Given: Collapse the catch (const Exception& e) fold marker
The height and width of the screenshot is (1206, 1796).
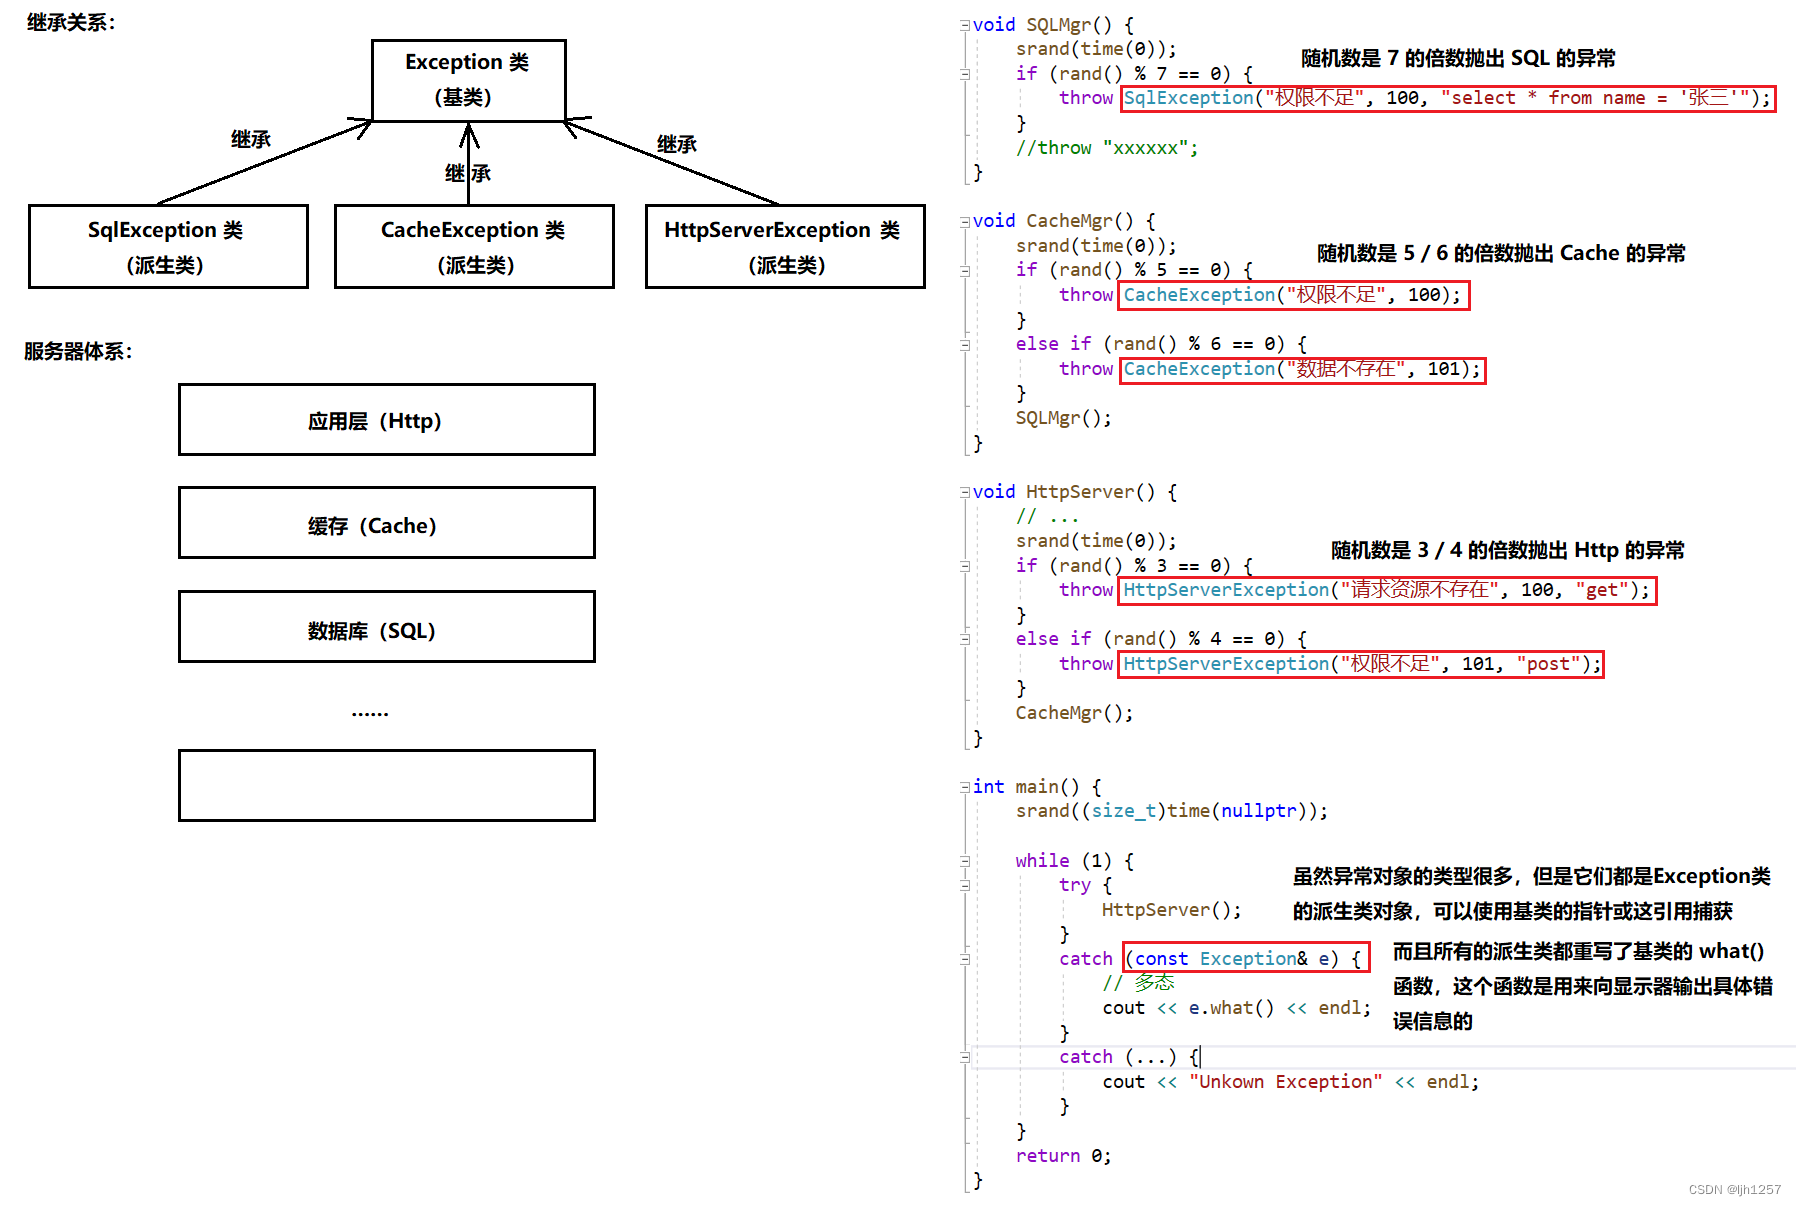Looking at the screenshot, I should [965, 959].
